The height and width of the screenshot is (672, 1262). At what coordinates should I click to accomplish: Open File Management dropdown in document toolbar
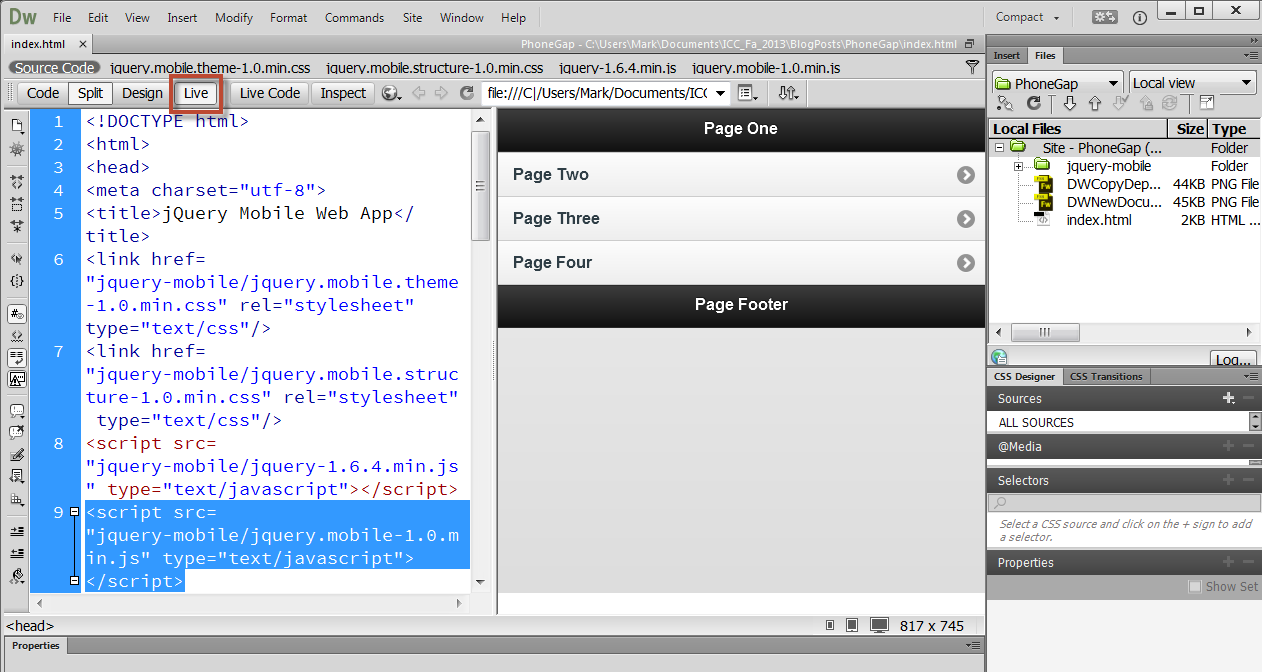788,93
